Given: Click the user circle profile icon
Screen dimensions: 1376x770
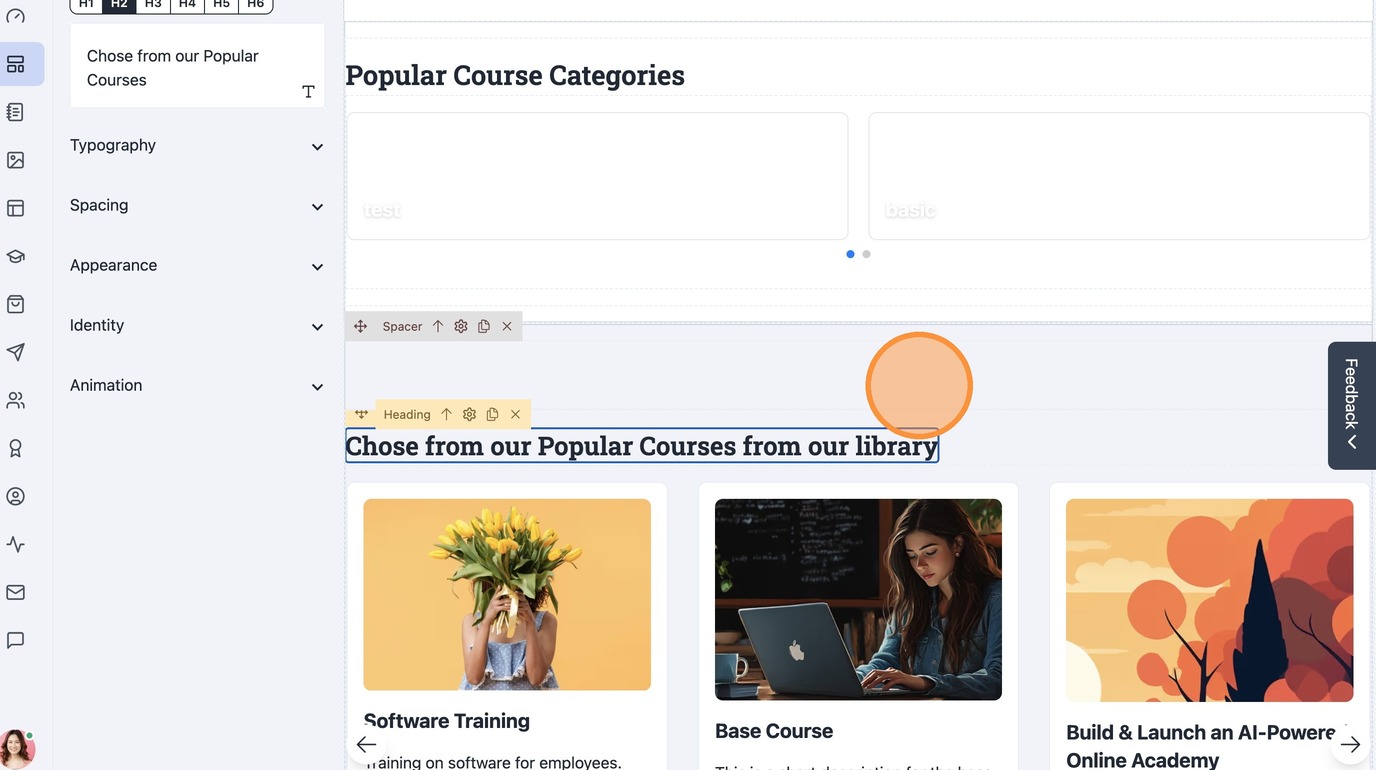Looking at the screenshot, I should 15,496.
